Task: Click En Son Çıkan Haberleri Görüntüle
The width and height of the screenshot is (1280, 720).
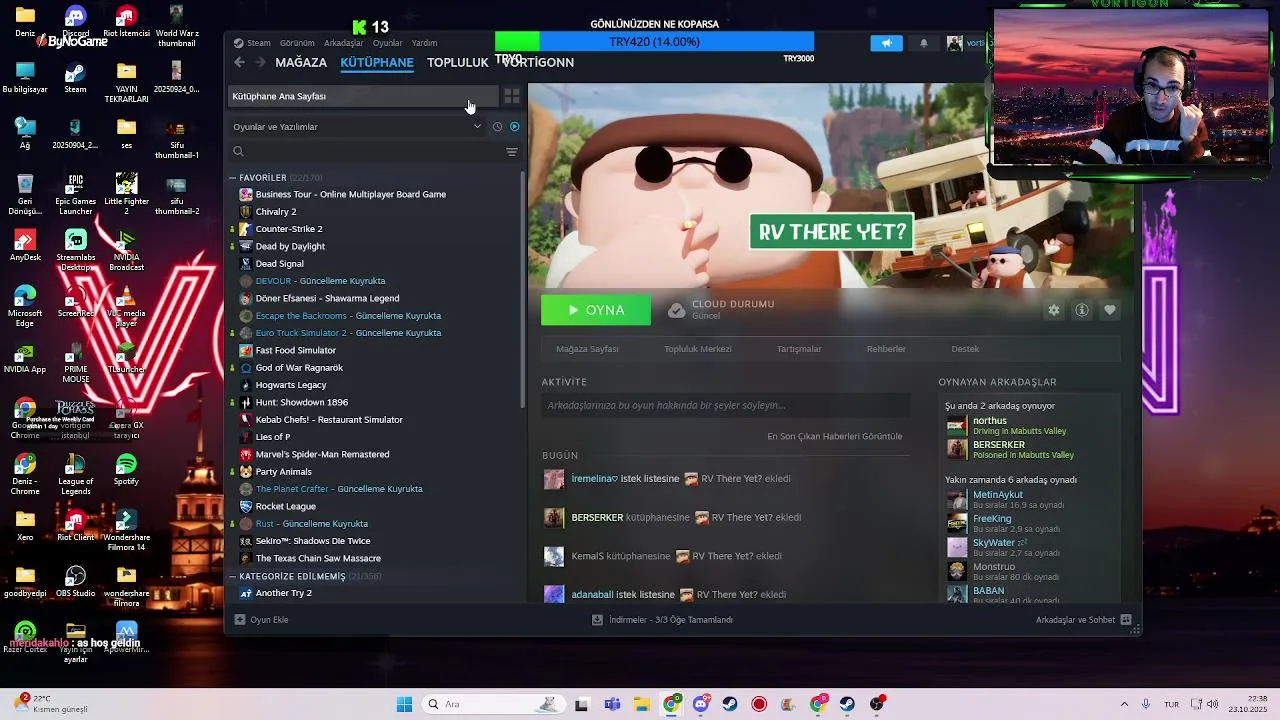Action: pos(834,436)
